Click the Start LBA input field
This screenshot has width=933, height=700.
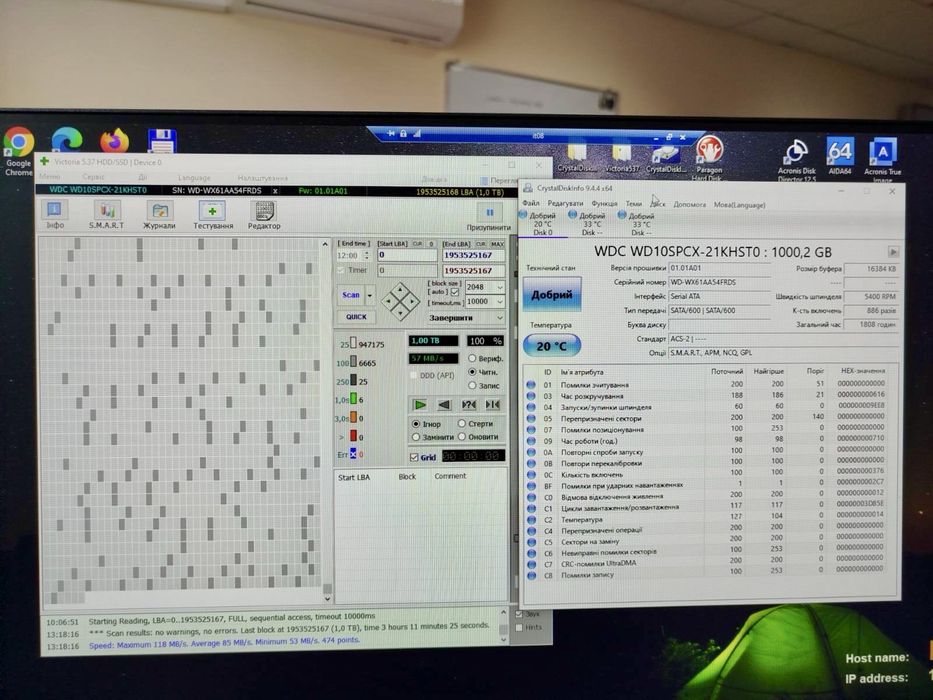point(408,255)
